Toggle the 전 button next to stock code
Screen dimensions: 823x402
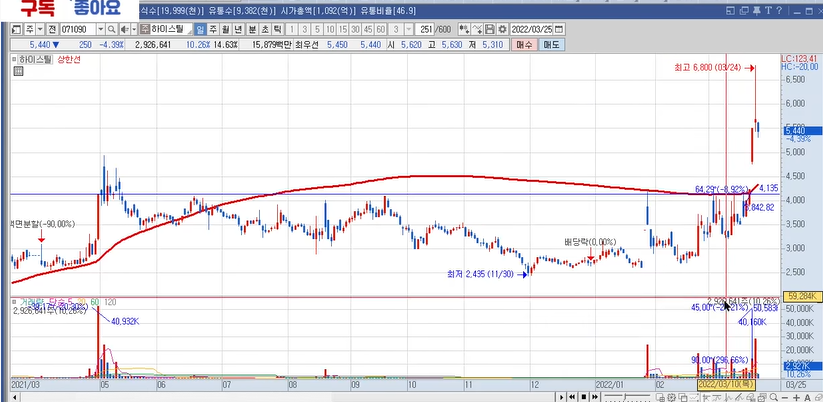pos(52,29)
